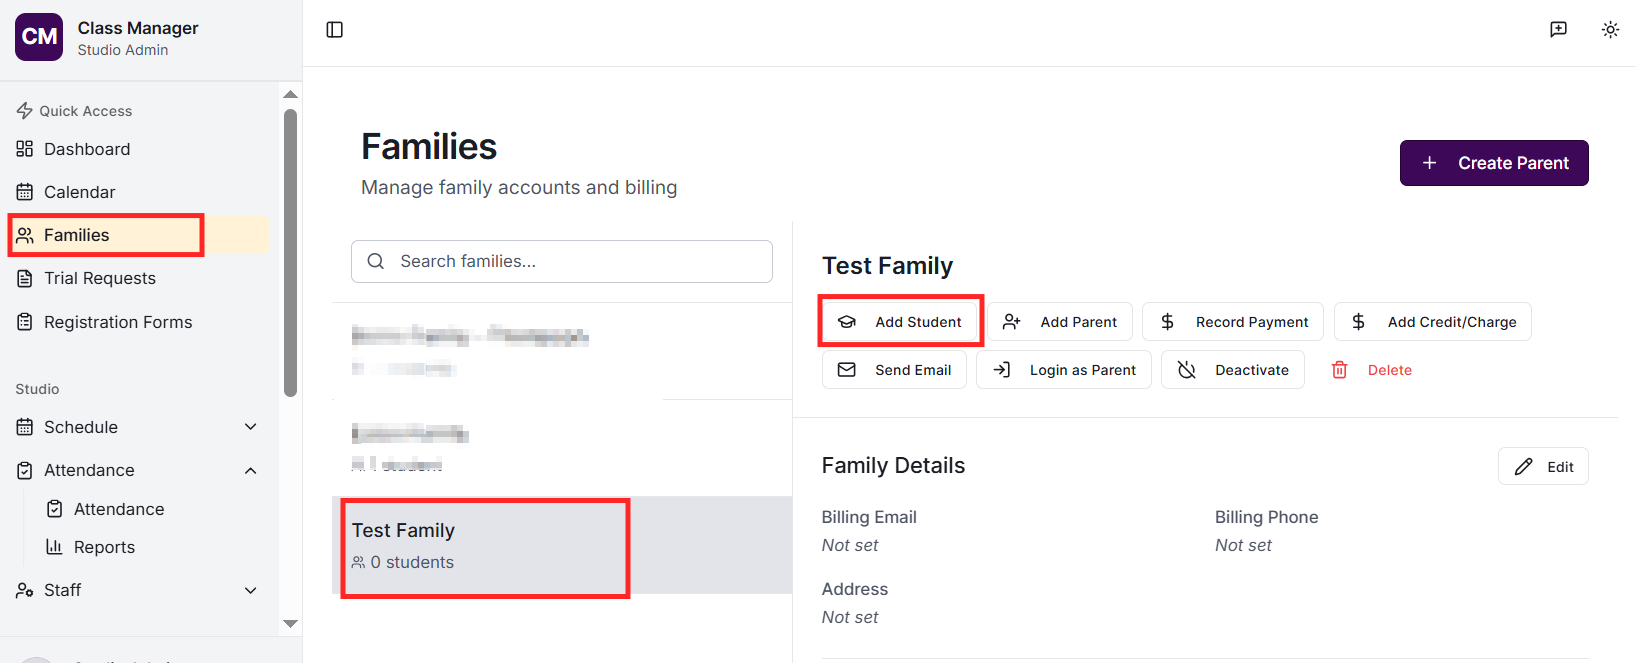
Task: Click the feedback message icon
Action: (1558, 30)
